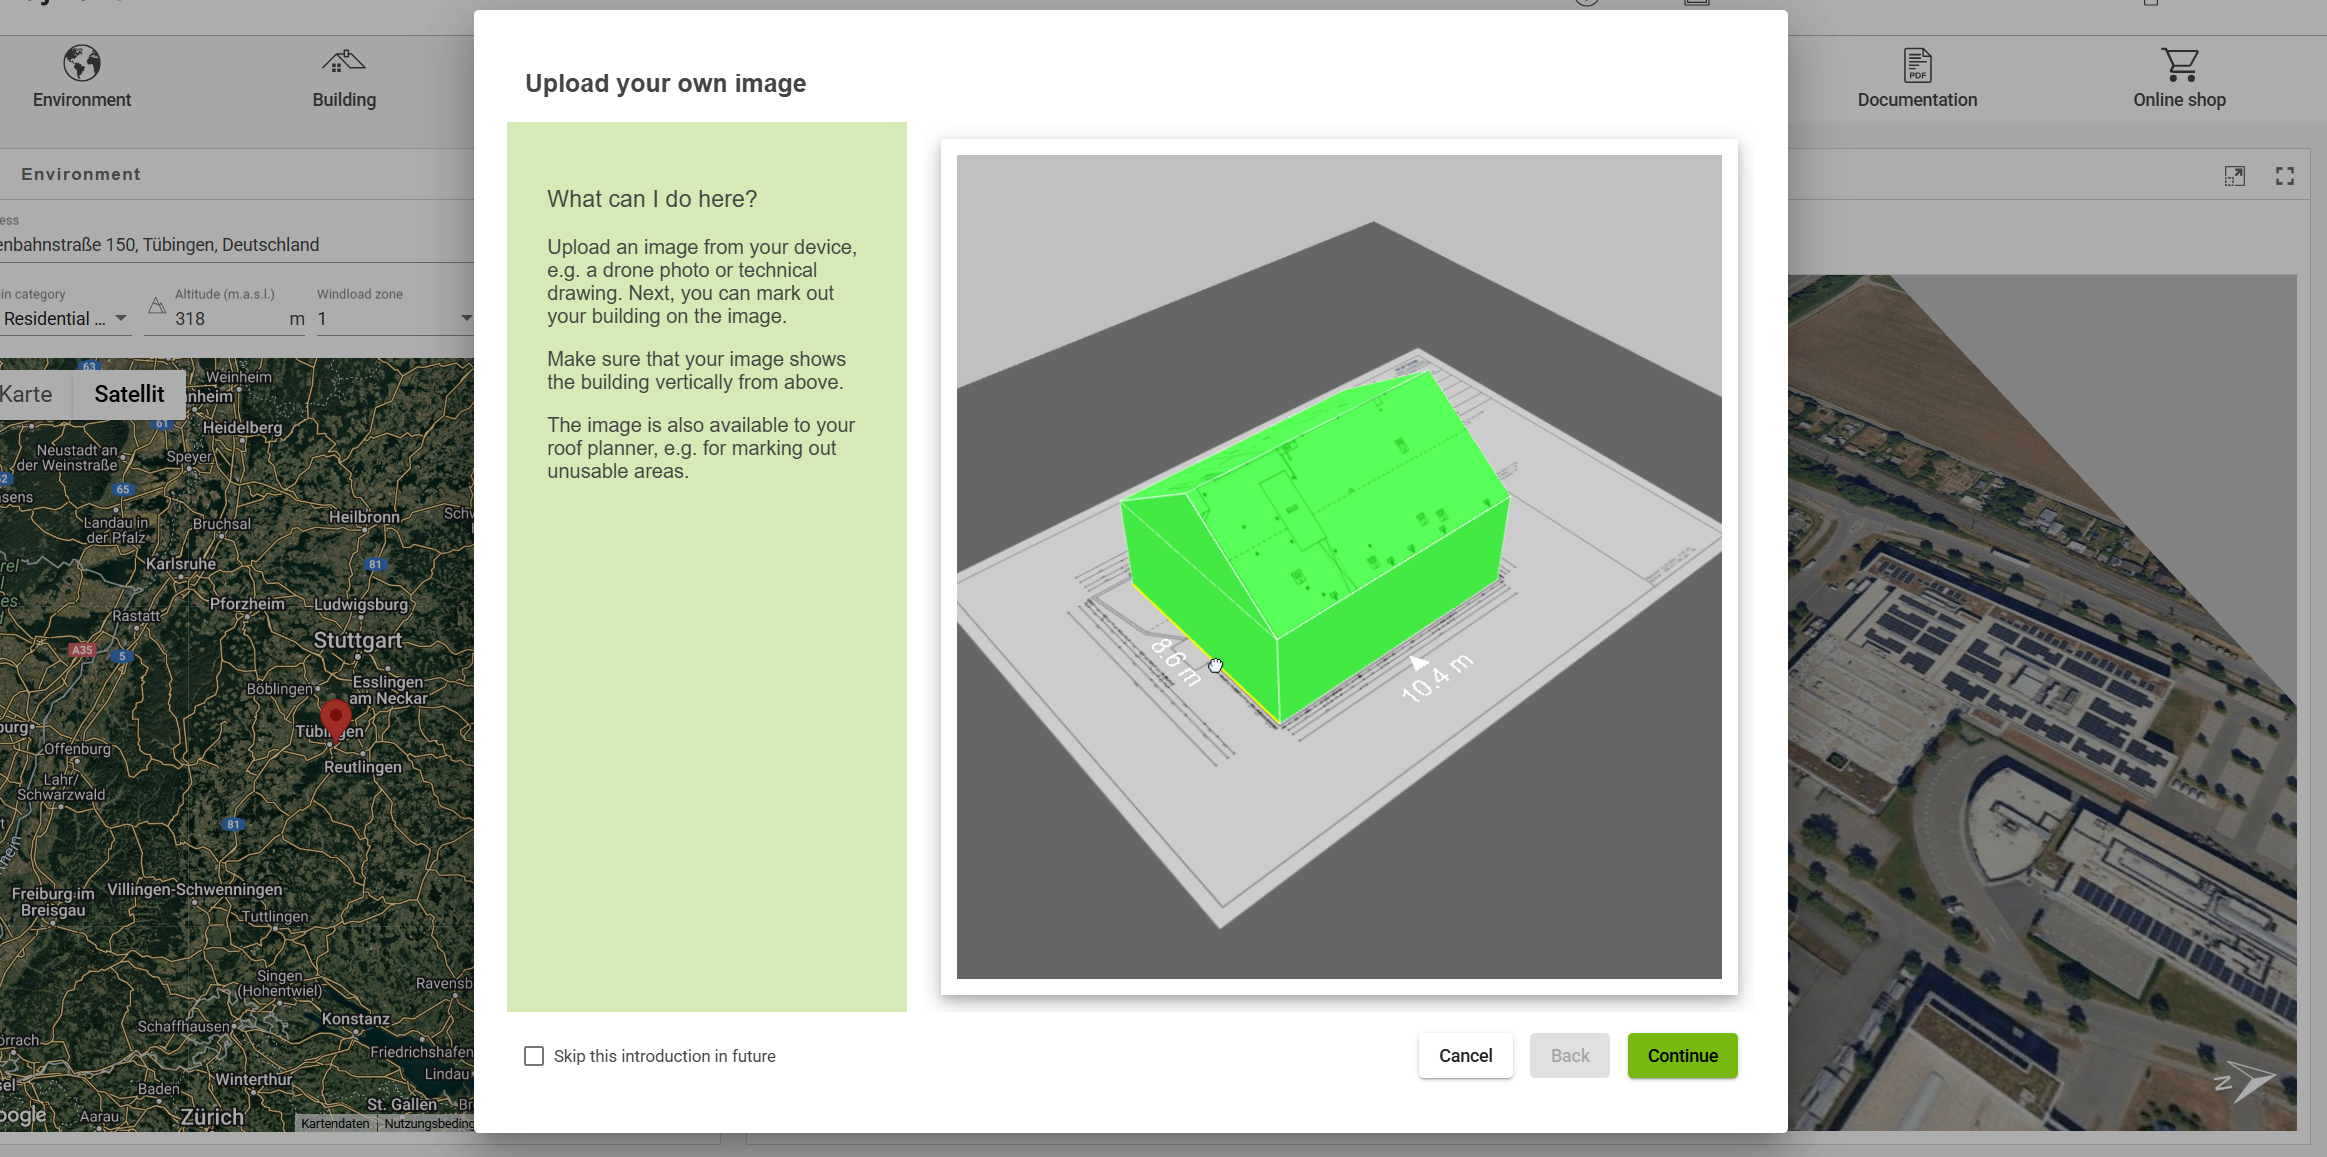Screen dimensions: 2327x1157
Task: Select the Satellit map tab
Action: coord(129,394)
